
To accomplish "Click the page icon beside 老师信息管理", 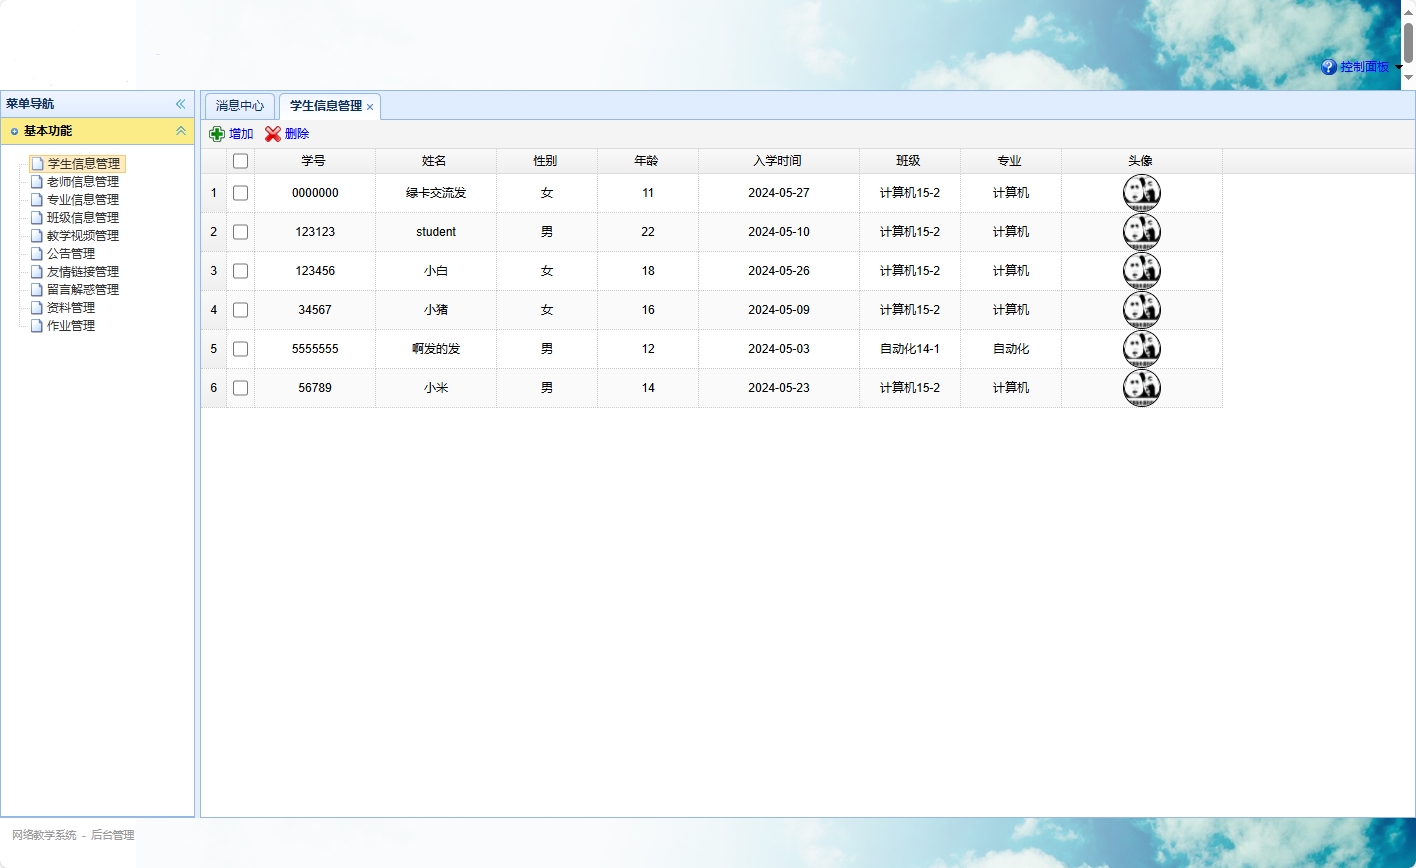I will pyautogui.click(x=37, y=182).
